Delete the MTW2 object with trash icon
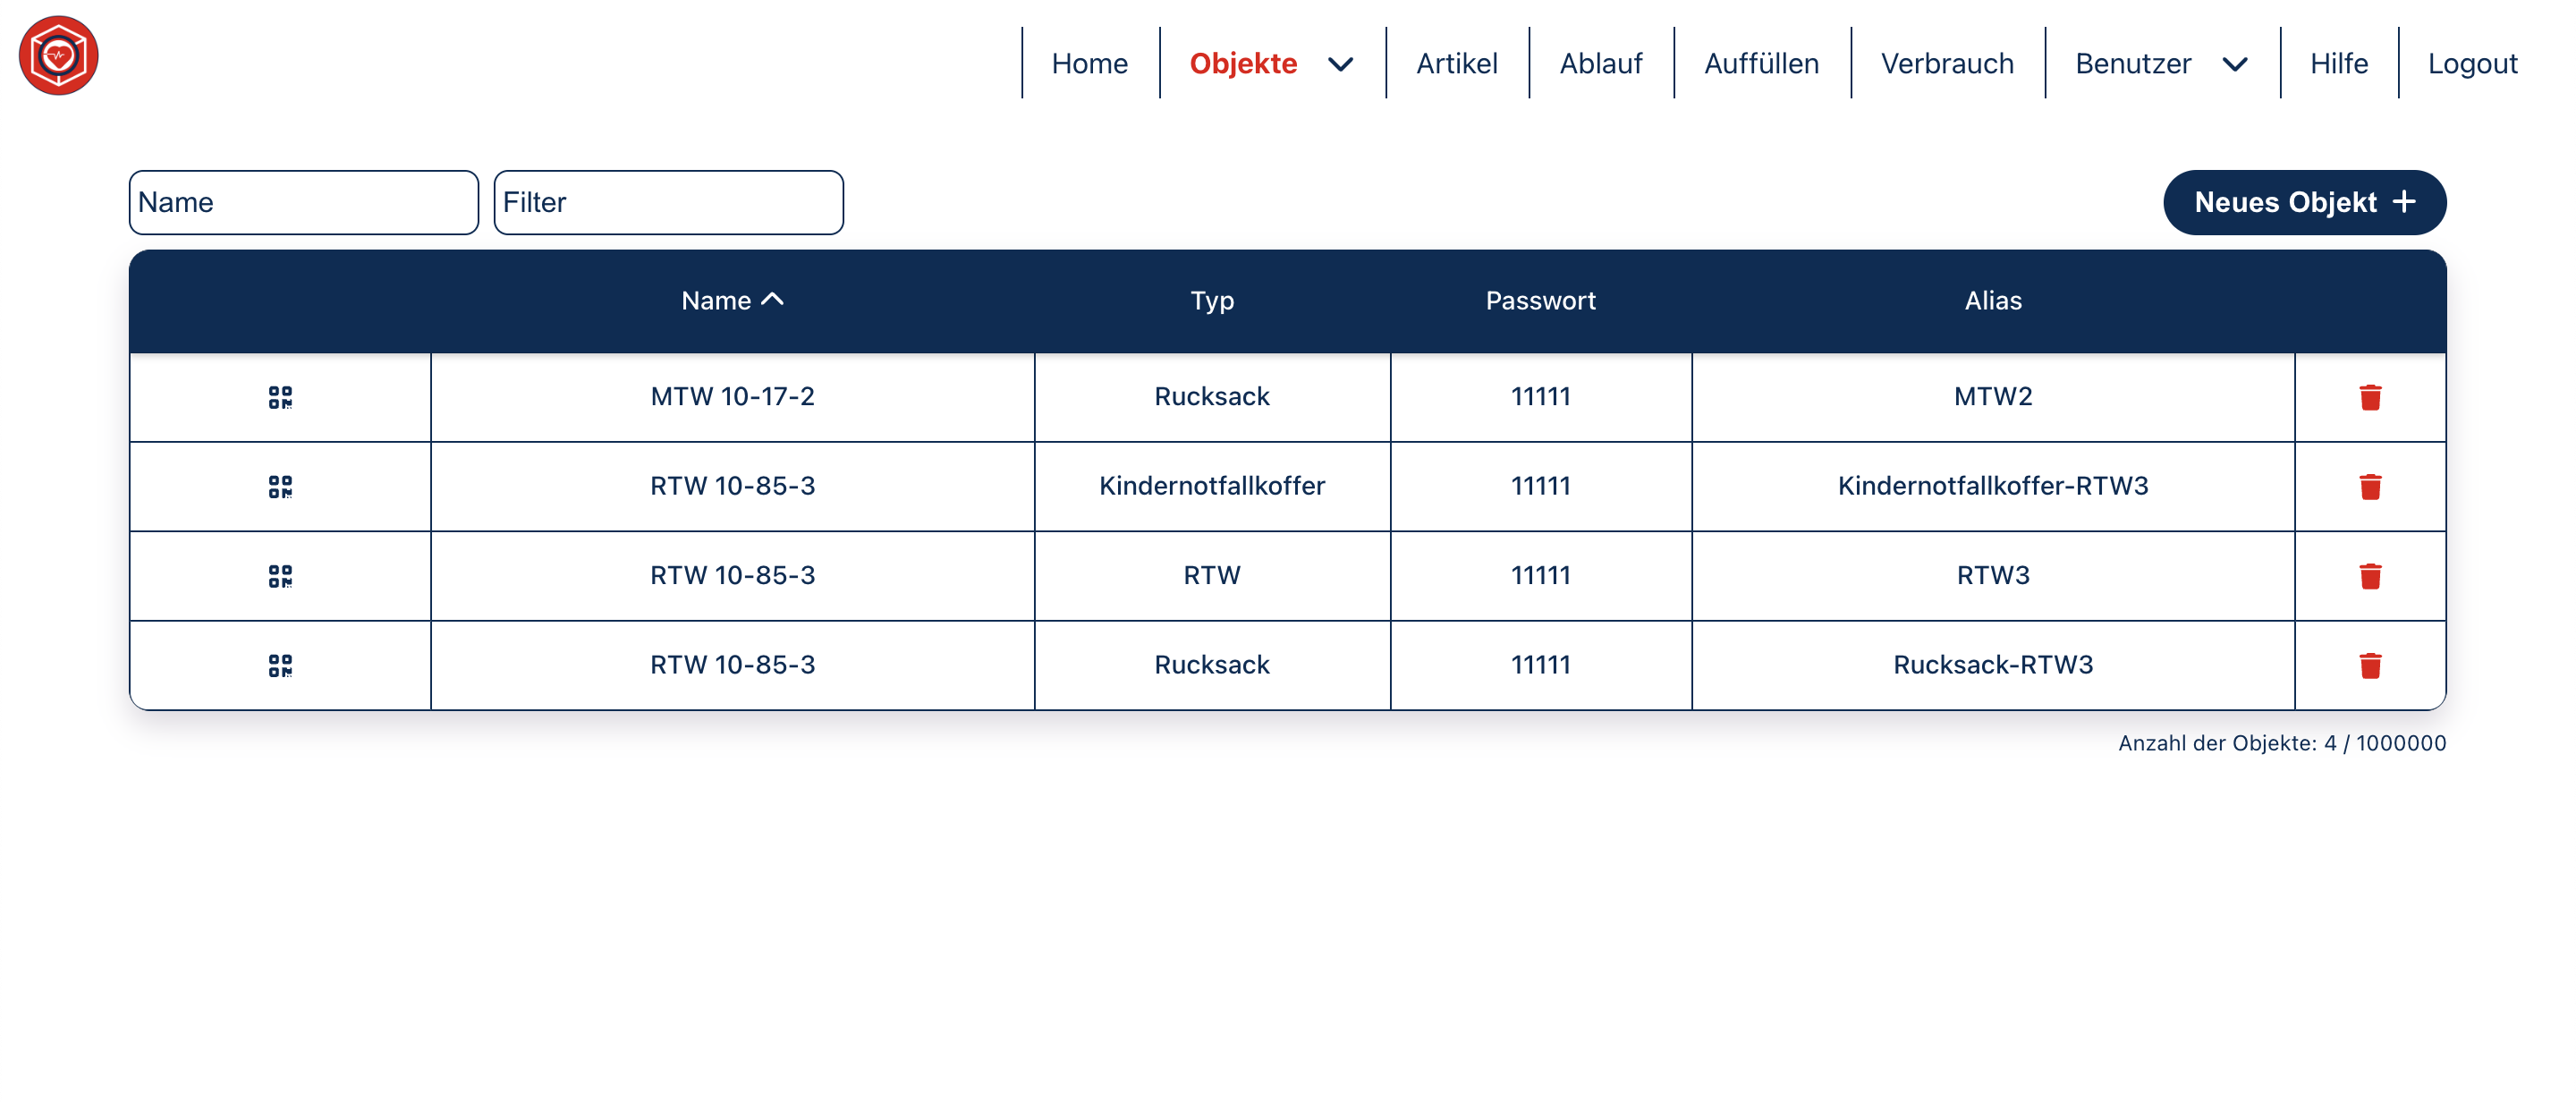2576x1102 pixels. [2369, 397]
